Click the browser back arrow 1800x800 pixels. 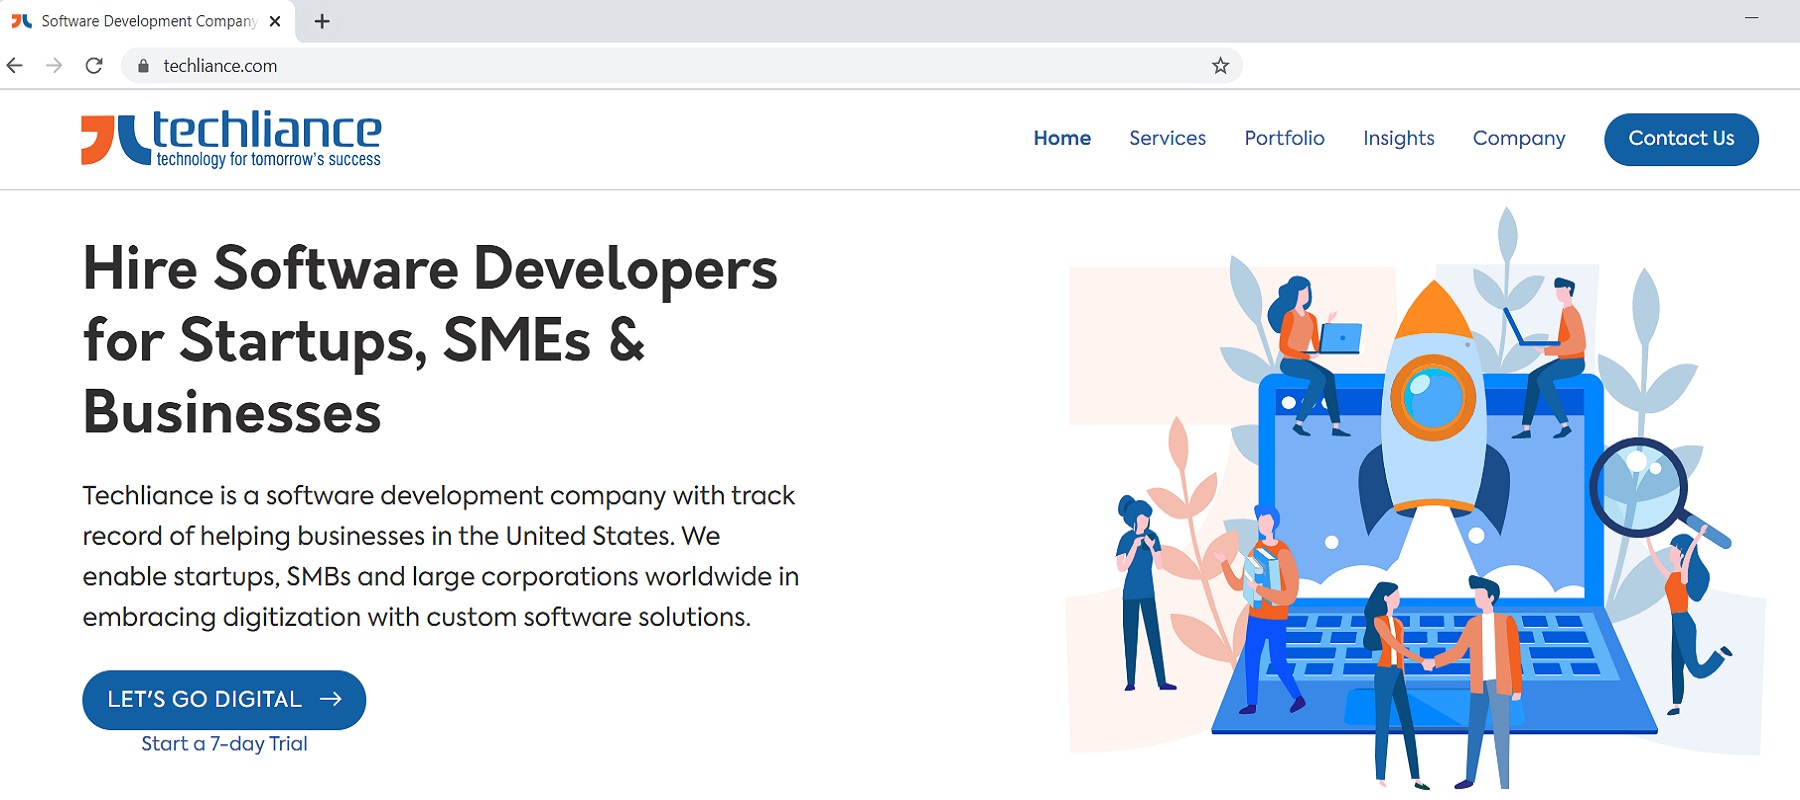(15, 66)
